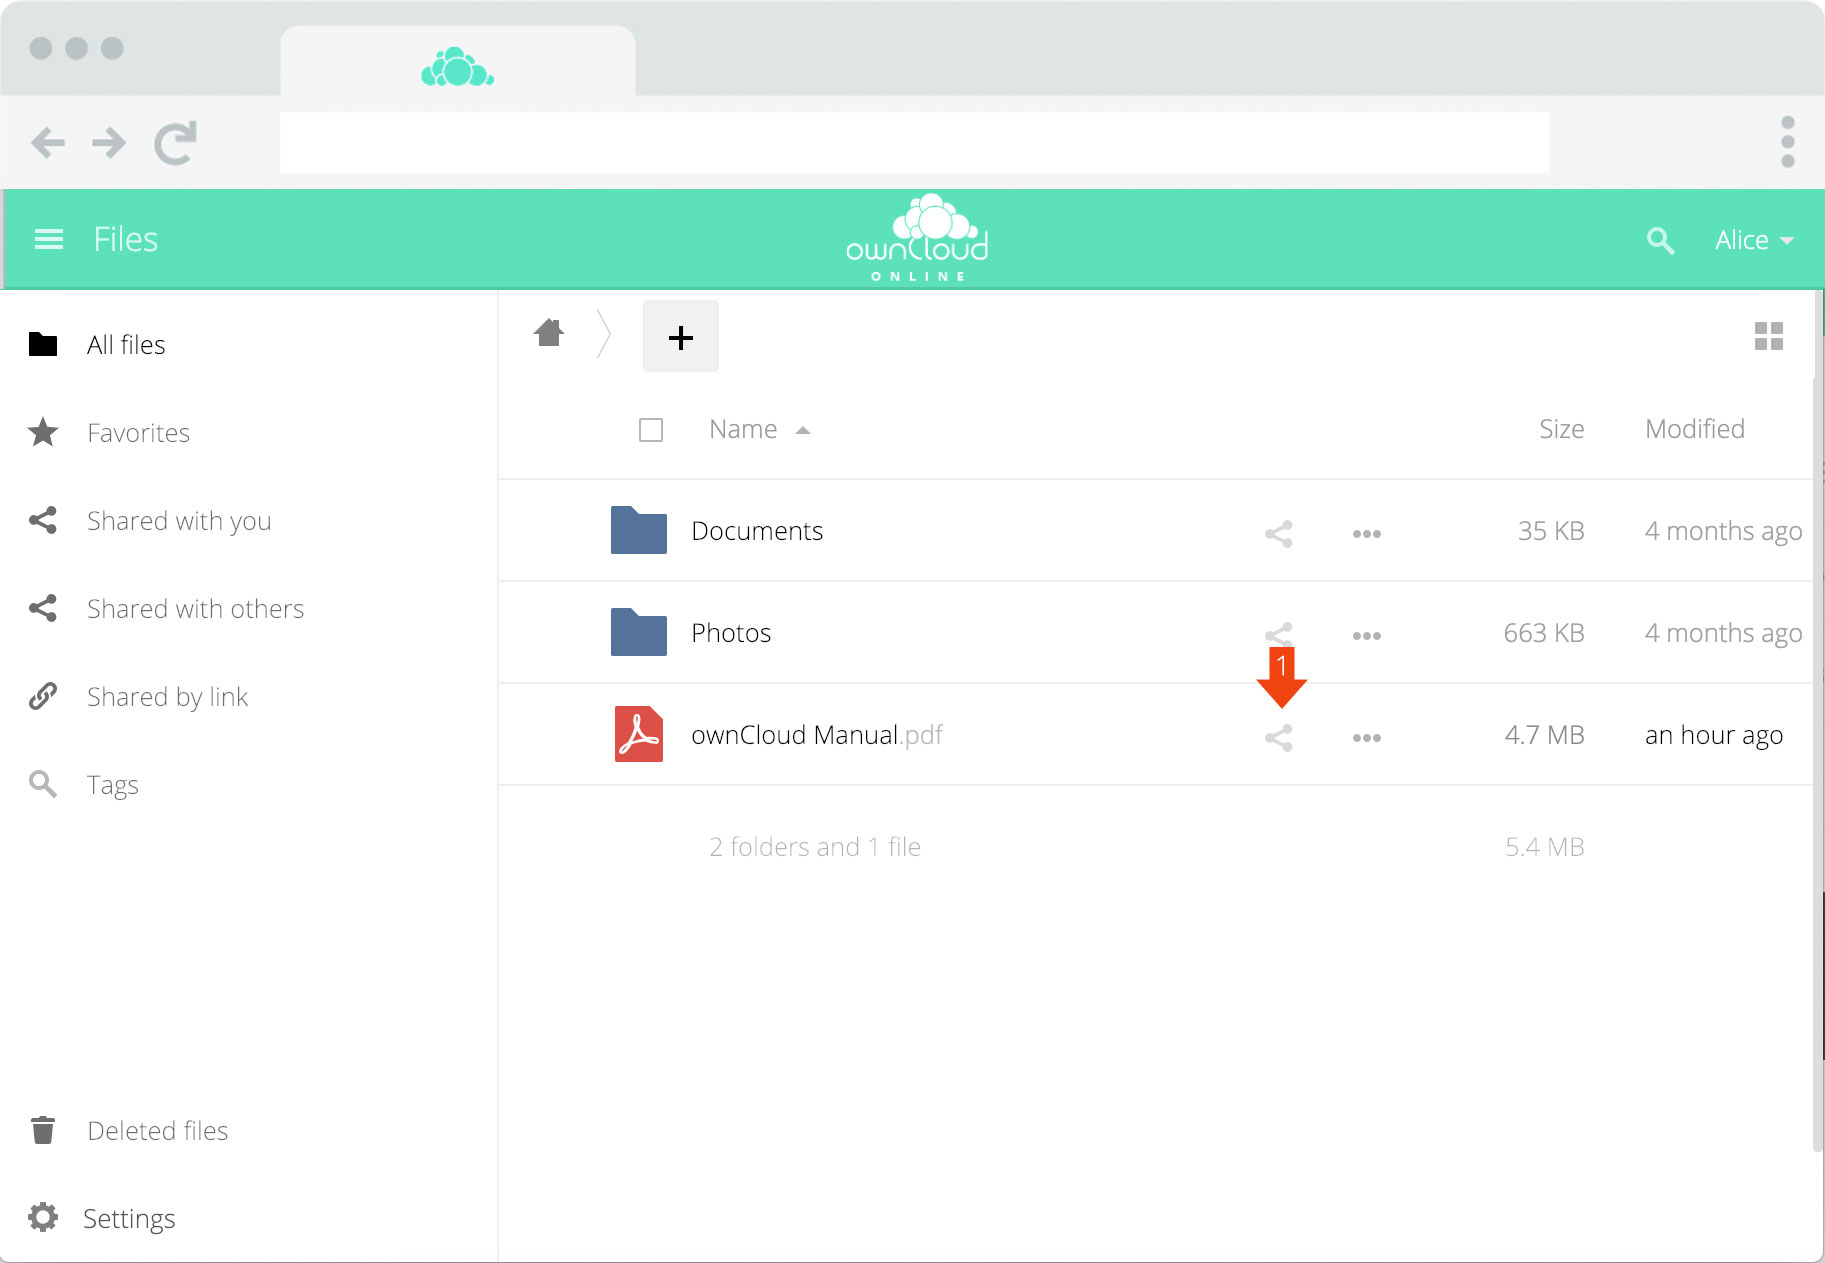This screenshot has height=1263, width=1825.
Task: Open the hamburger app menu
Action: pyautogui.click(x=49, y=240)
